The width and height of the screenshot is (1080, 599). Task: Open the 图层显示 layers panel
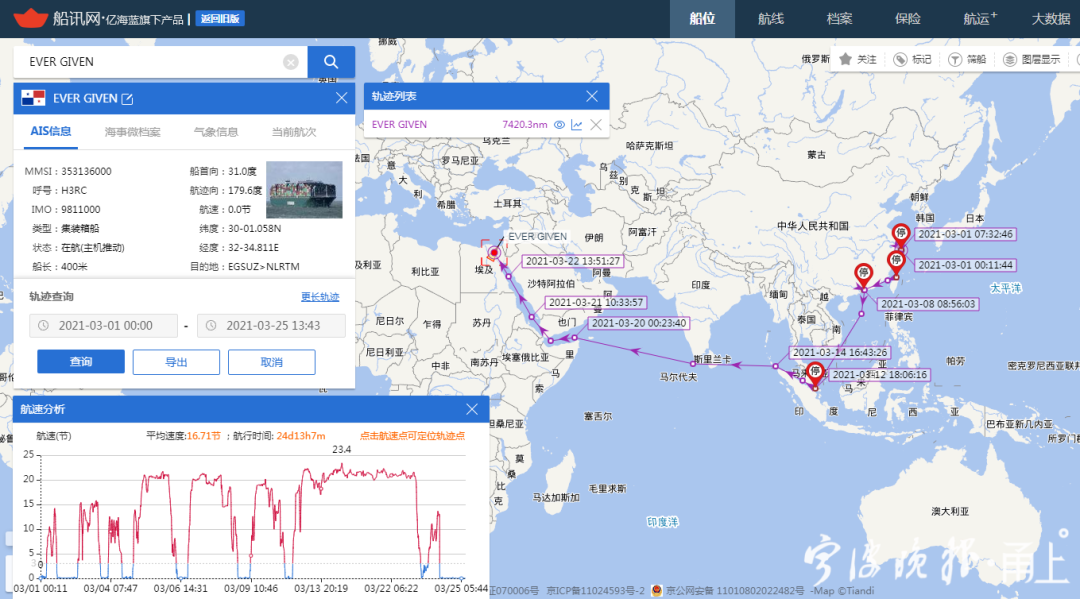1010,59
